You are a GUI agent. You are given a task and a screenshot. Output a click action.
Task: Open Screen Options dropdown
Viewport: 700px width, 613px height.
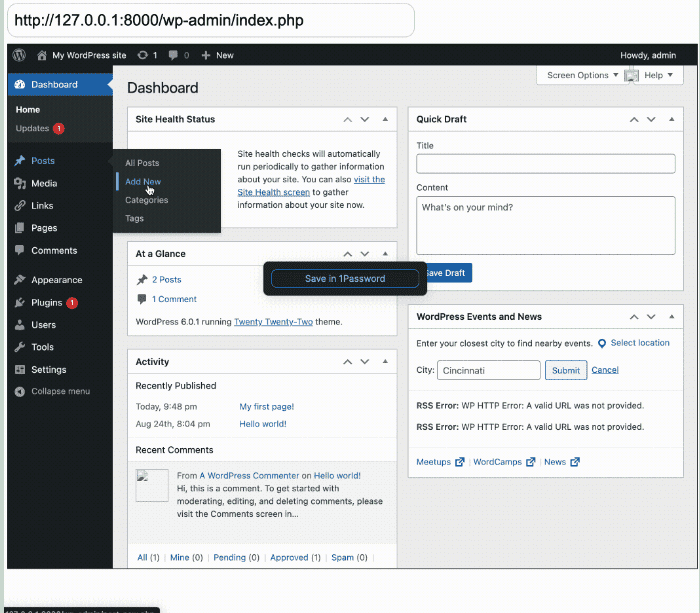582,75
